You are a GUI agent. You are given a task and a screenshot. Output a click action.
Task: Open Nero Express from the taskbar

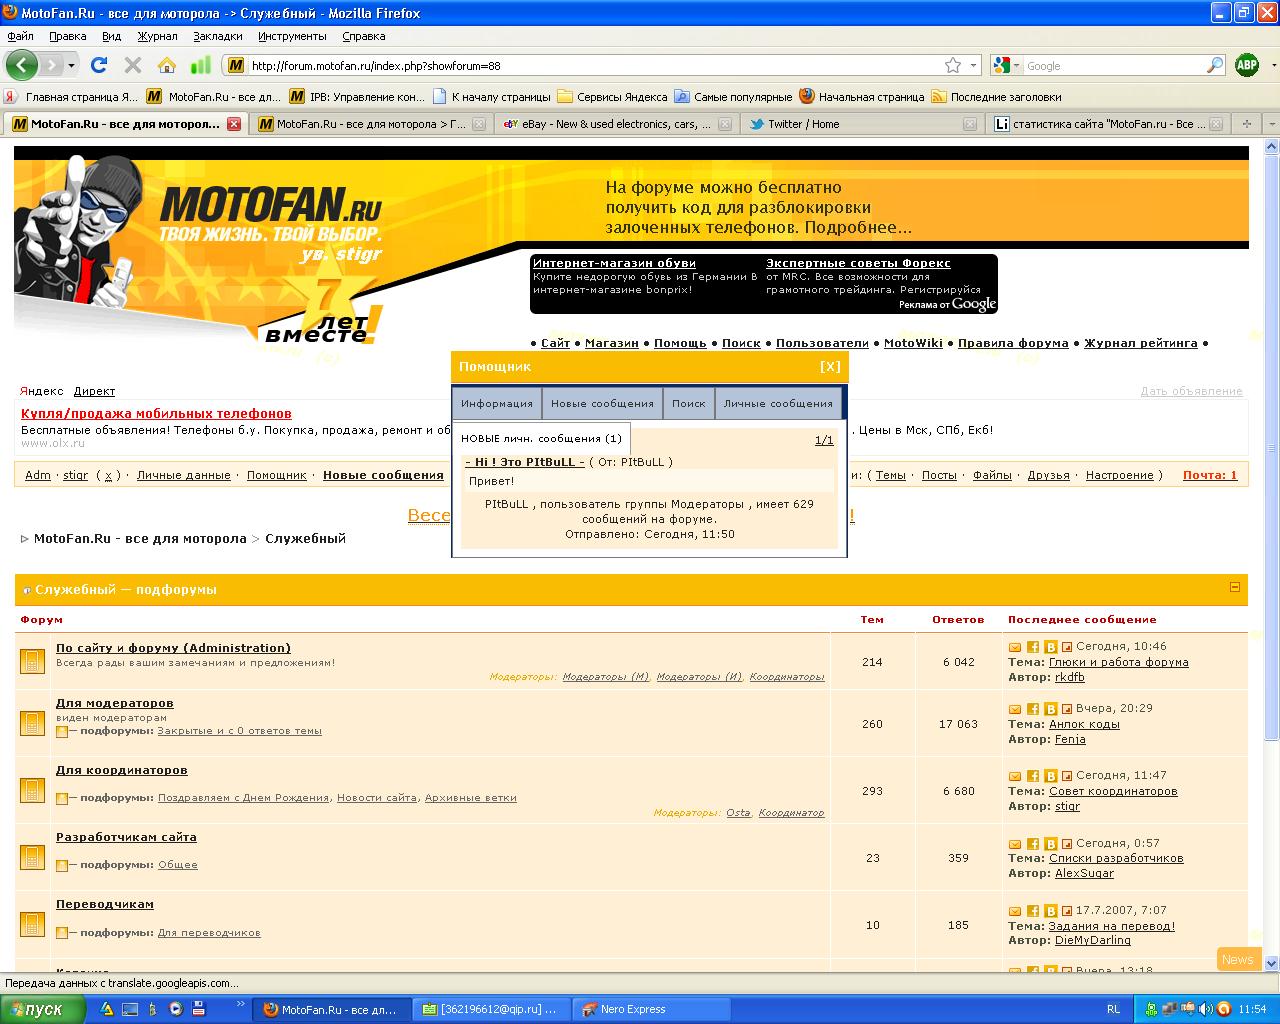pyautogui.click(x=650, y=1009)
